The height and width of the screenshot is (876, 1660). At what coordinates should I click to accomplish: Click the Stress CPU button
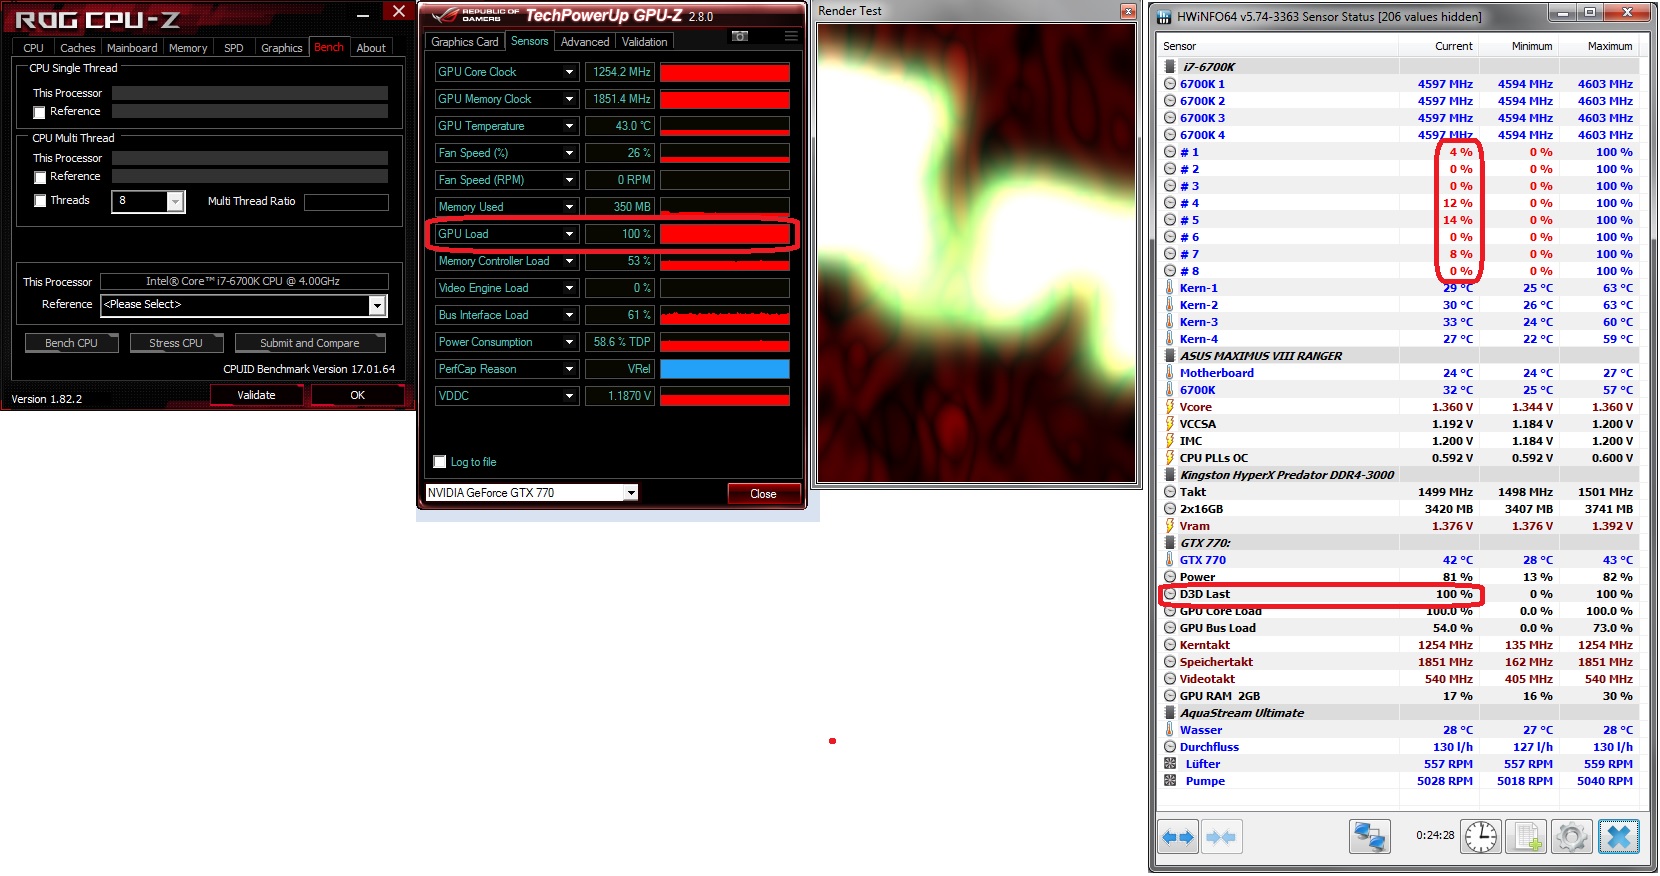click(176, 343)
